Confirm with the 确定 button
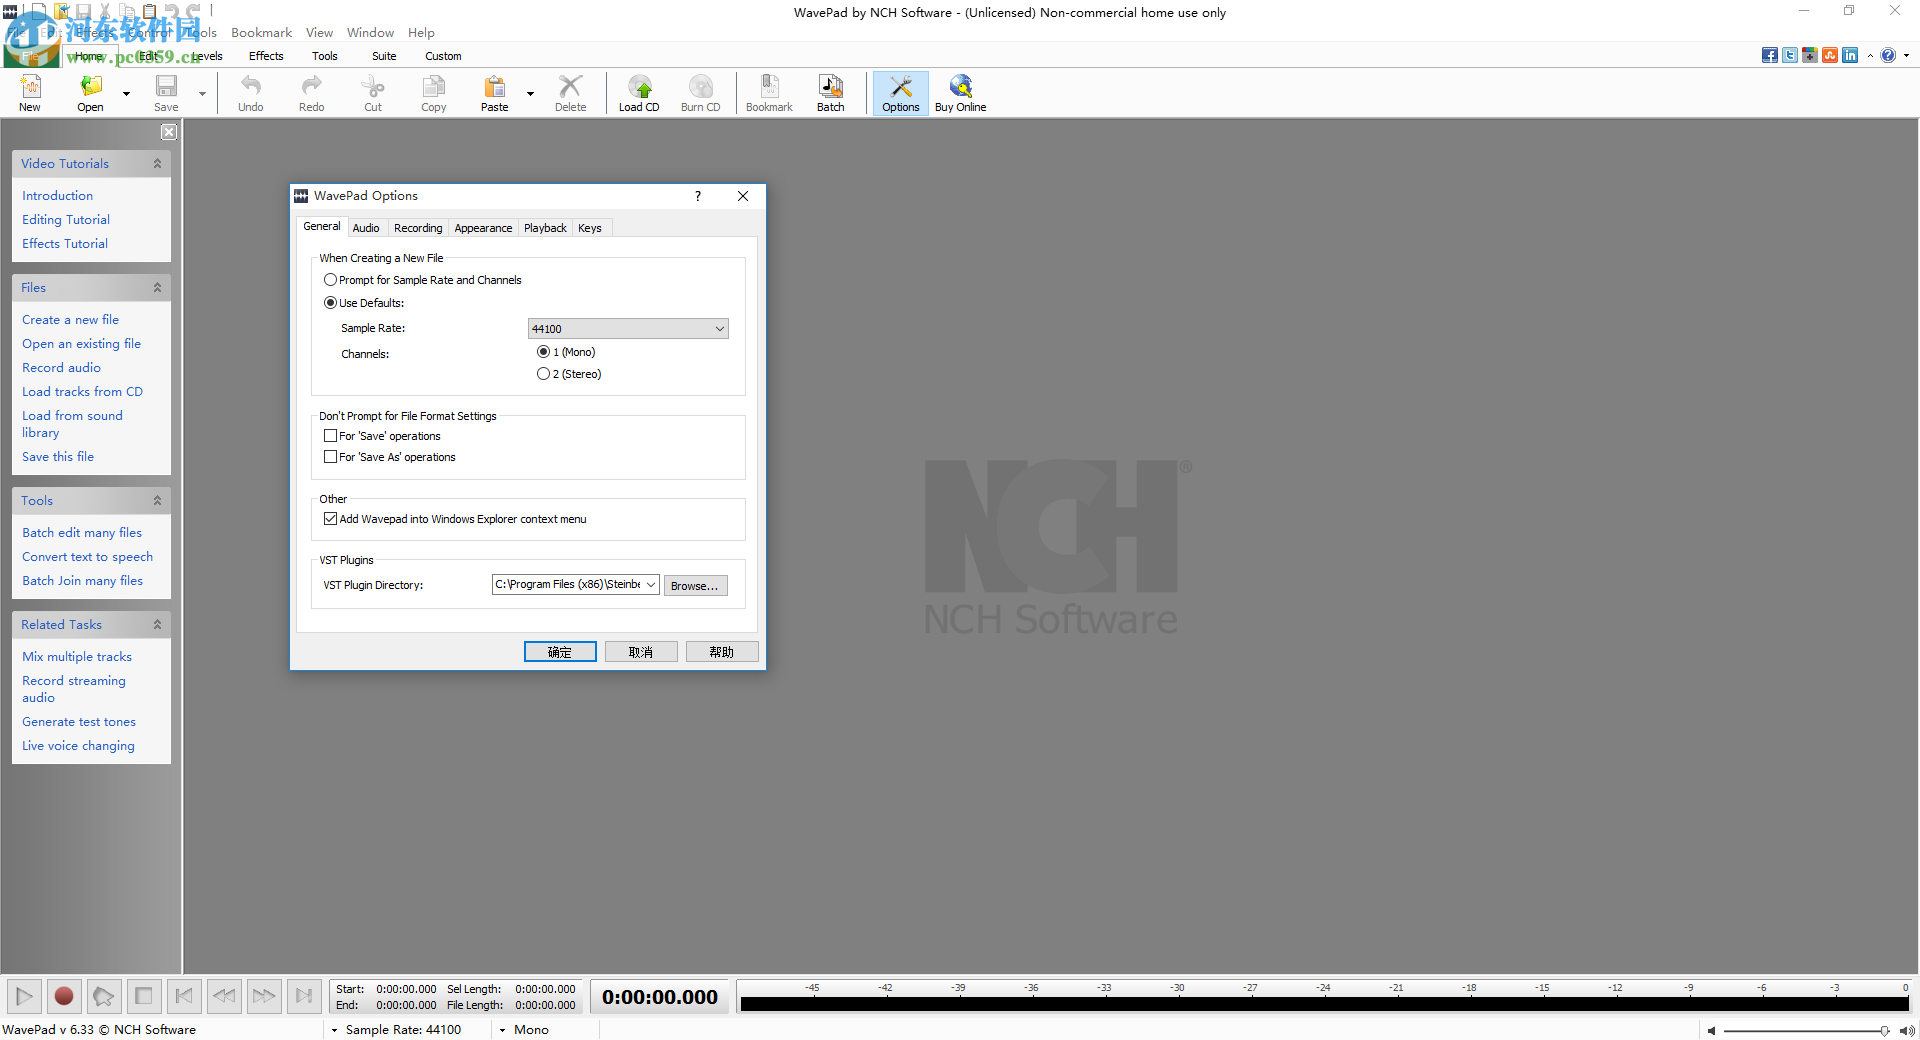Image resolution: width=1920 pixels, height=1040 pixels. [x=560, y=652]
